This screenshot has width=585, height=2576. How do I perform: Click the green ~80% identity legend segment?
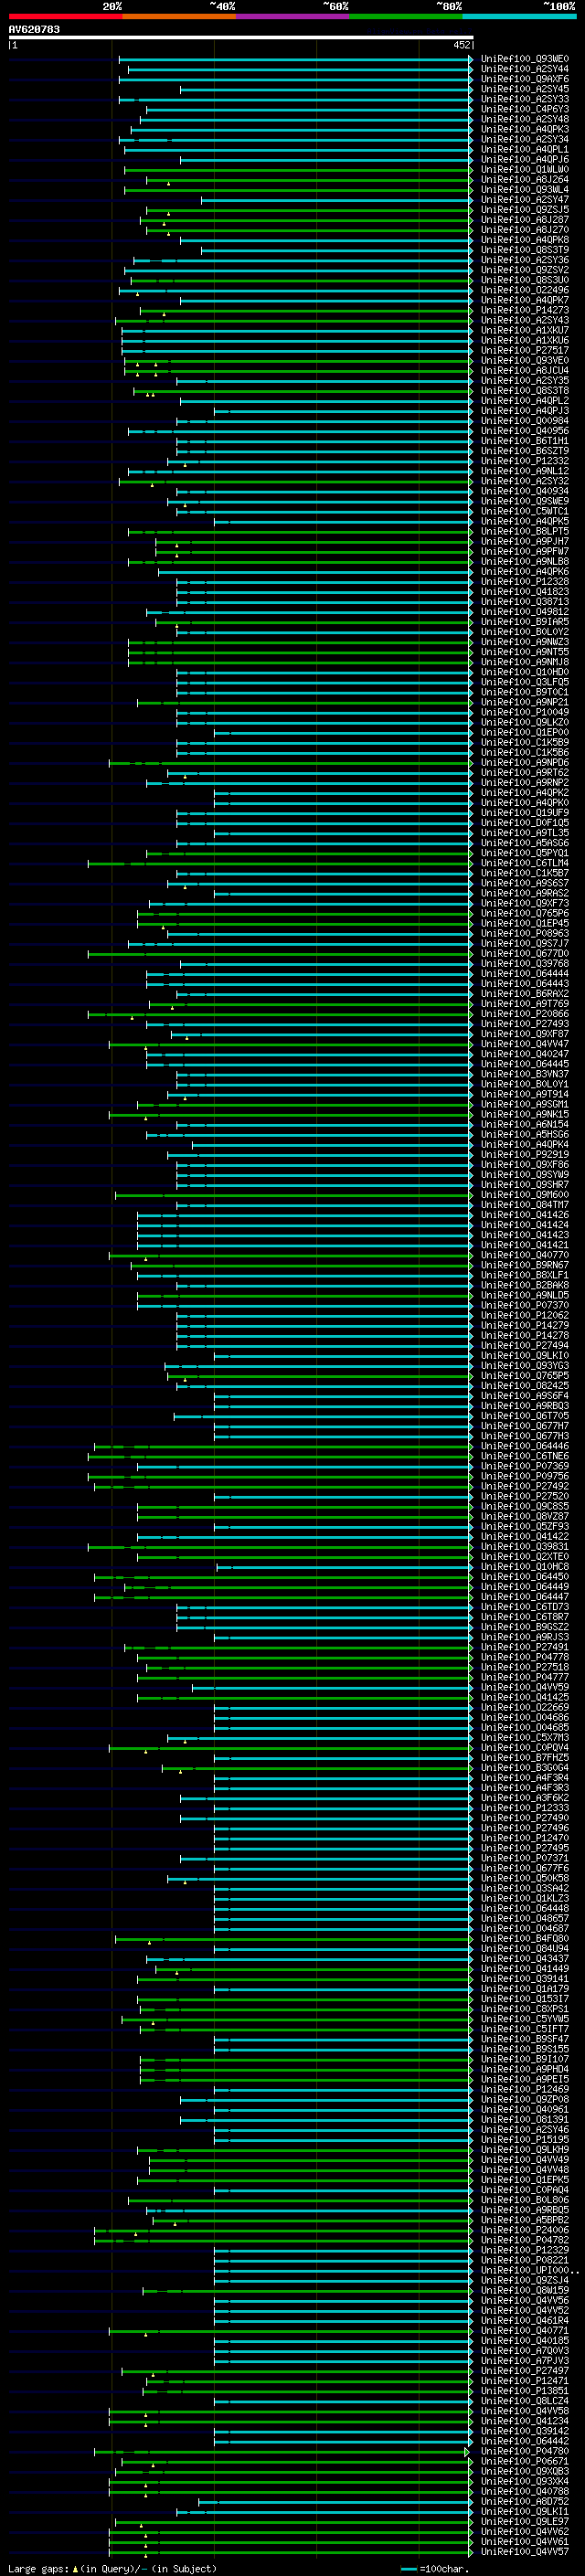[x=406, y=16]
